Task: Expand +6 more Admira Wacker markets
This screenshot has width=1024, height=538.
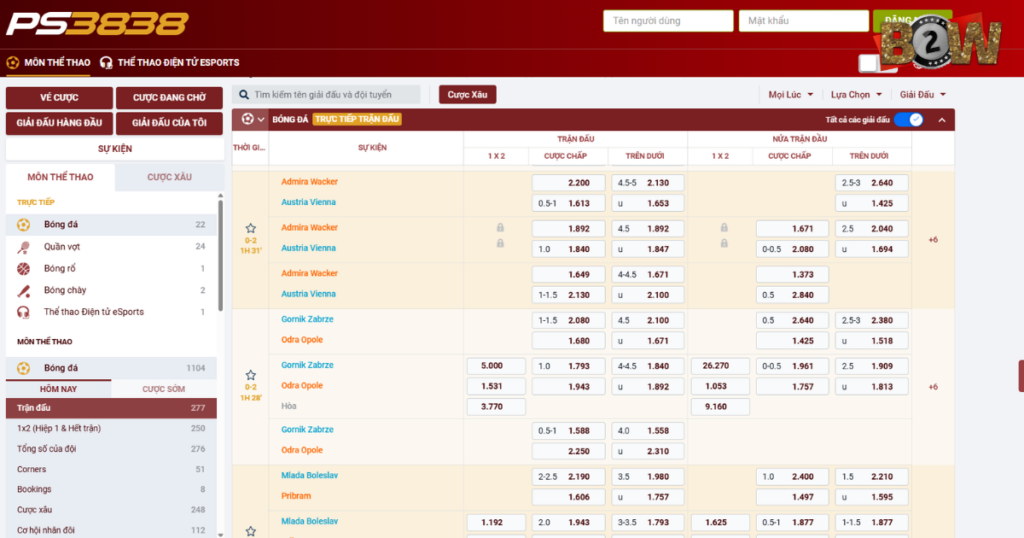Action: pos(933,240)
